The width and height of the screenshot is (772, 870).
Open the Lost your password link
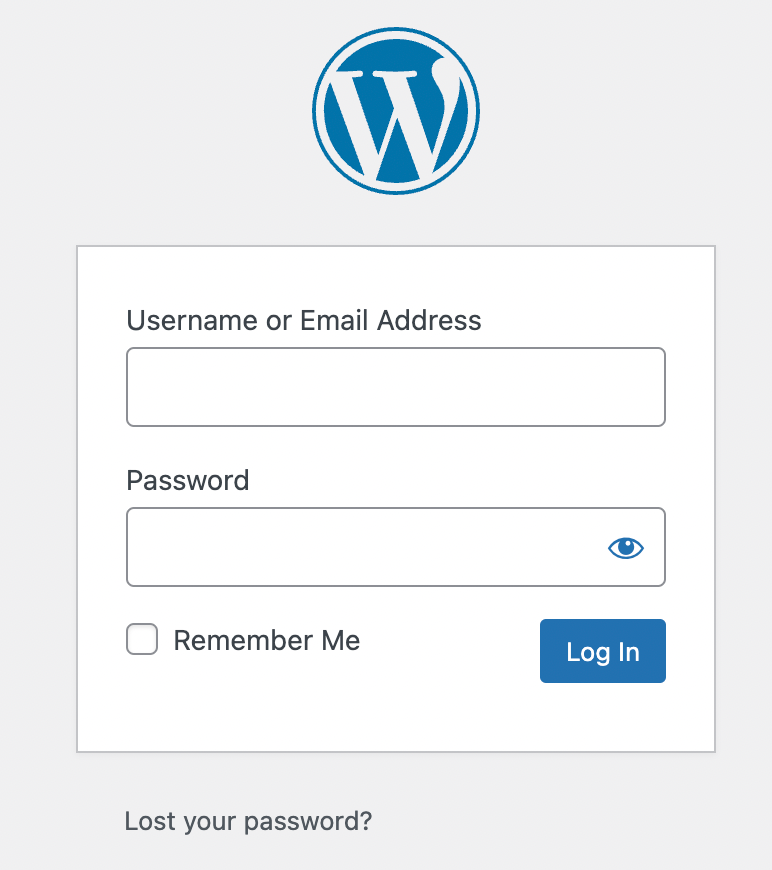(x=248, y=822)
